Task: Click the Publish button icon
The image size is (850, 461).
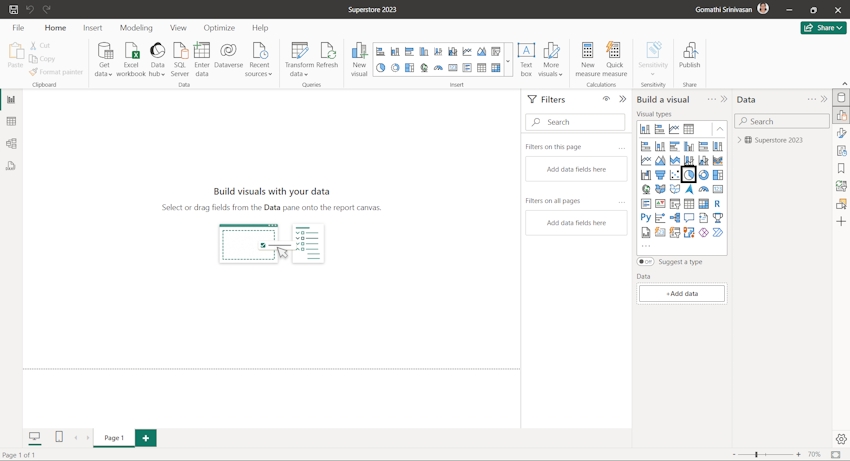Action: coord(690,52)
